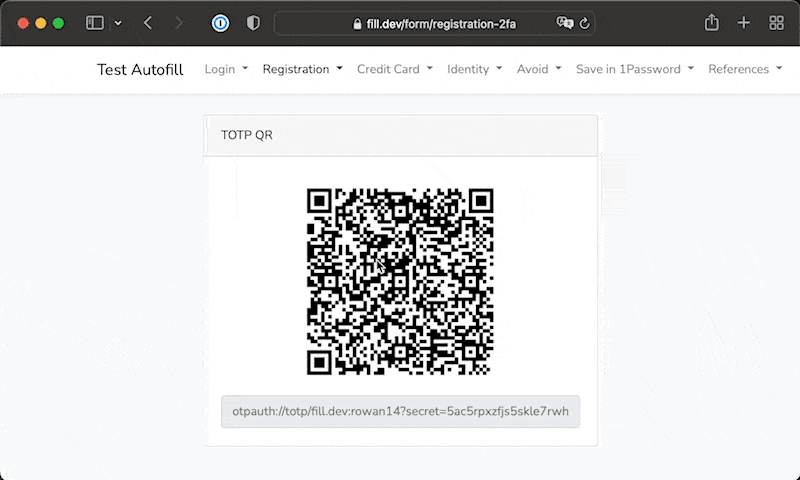Open the Avoid menu
The width and height of the screenshot is (800, 480).
[538, 69]
